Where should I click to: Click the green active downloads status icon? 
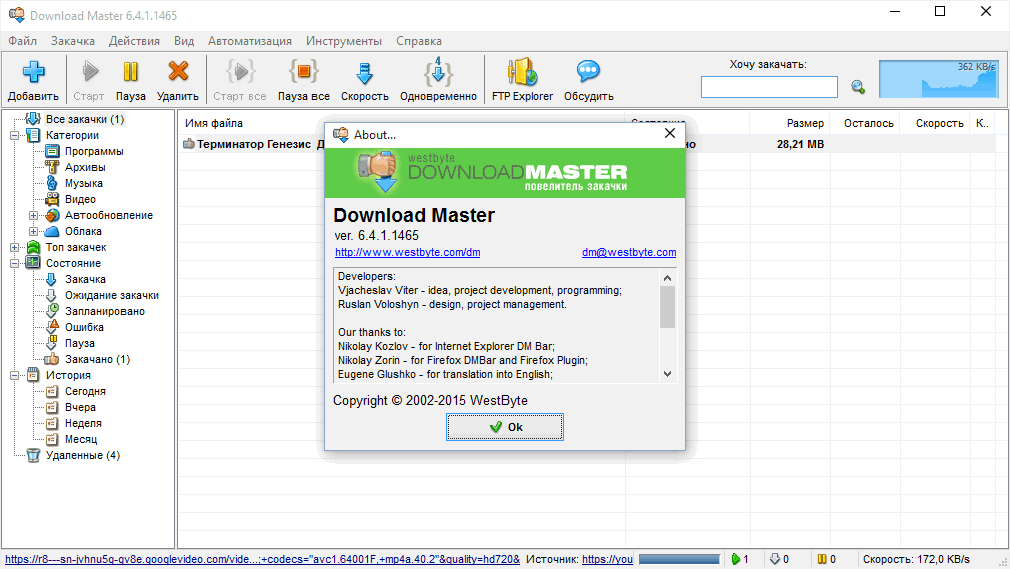click(x=736, y=559)
